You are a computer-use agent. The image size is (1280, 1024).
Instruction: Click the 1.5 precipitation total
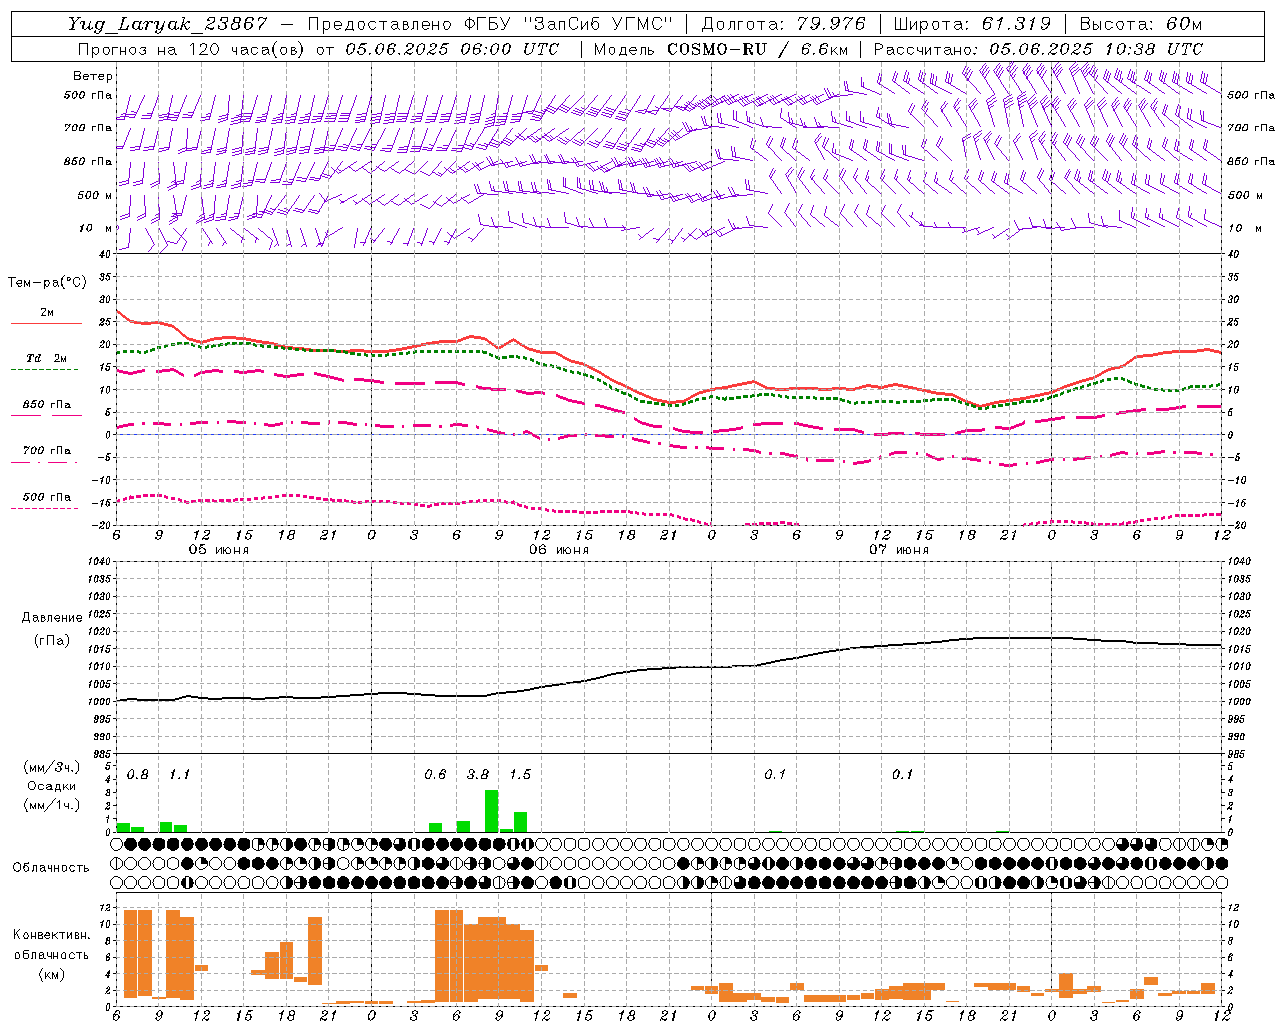(x=520, y=775)
